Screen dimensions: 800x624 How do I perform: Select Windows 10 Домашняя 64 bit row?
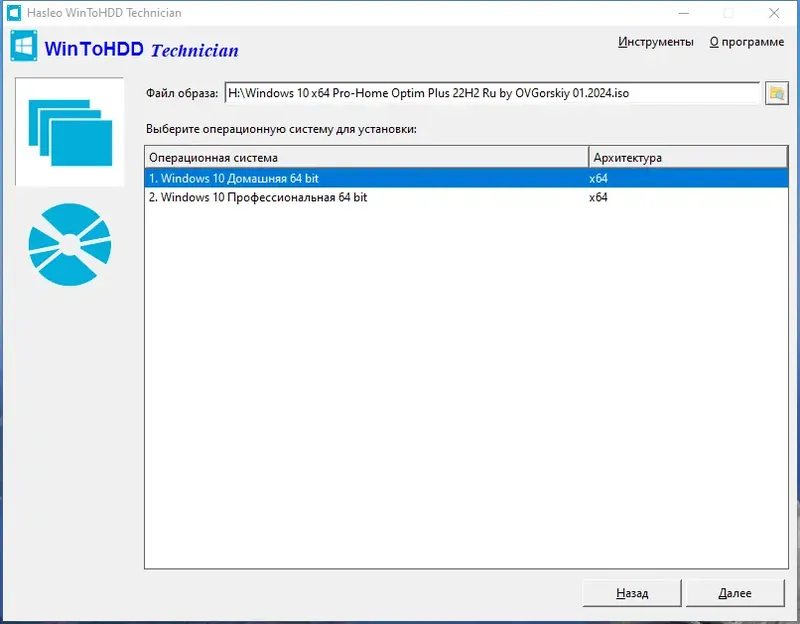point(466,178)
